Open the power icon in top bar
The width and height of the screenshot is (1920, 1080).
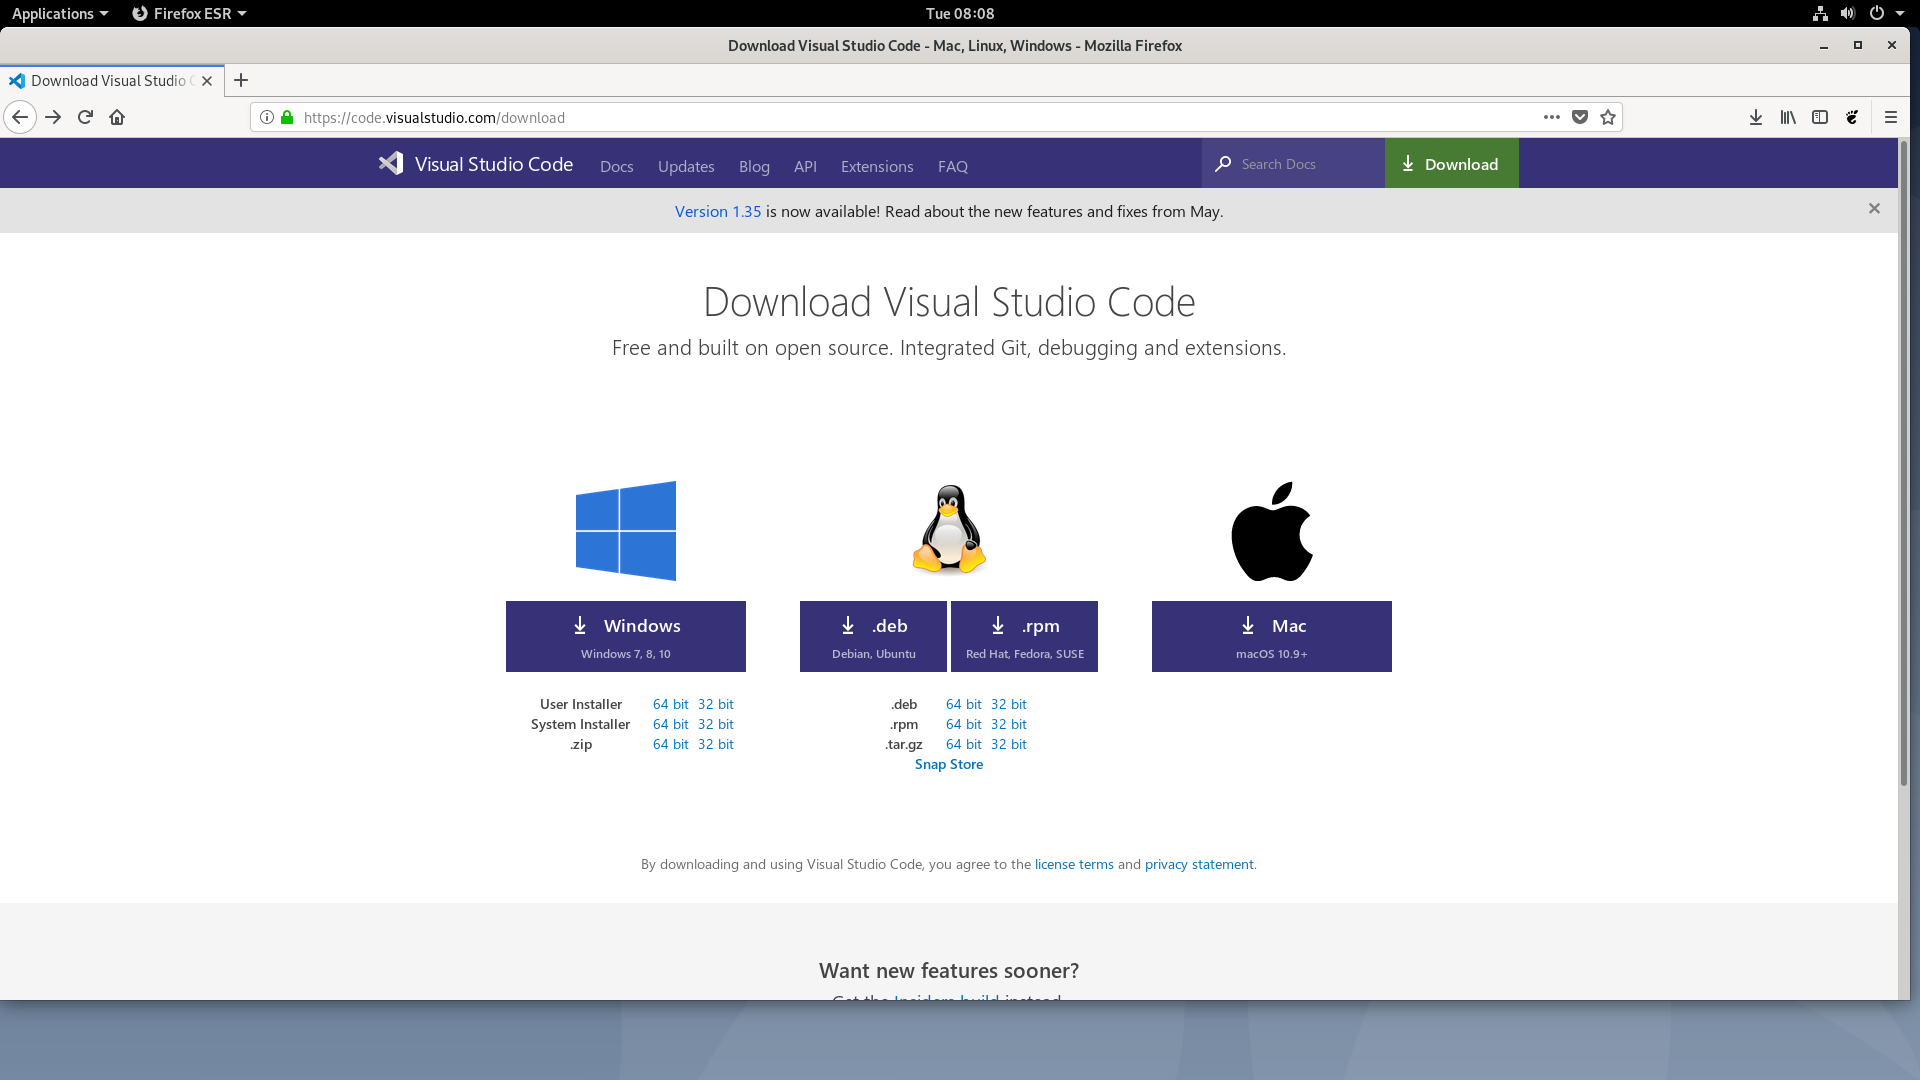[x=1877, y=13]
